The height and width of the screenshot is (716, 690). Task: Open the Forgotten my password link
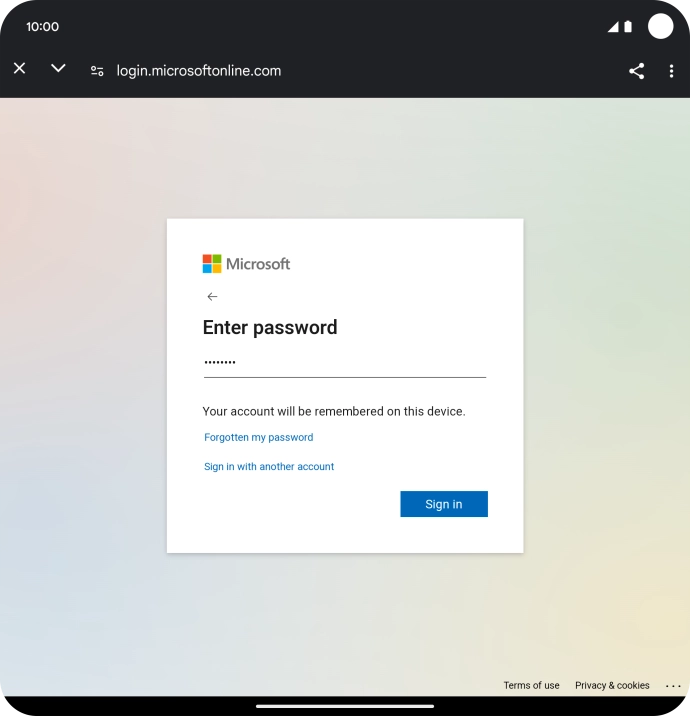point(258,437)
